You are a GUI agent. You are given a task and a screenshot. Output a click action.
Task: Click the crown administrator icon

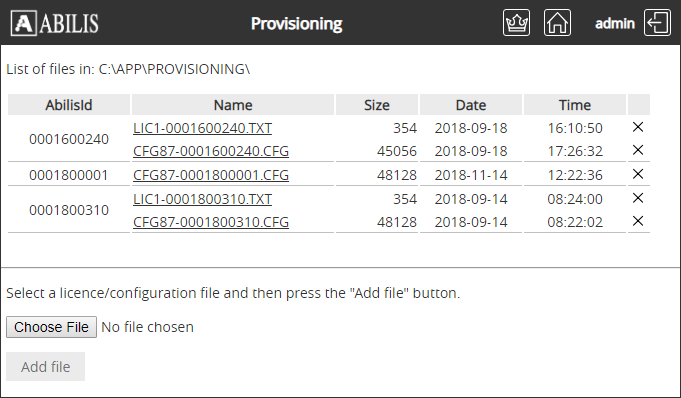pyautogui.click(x=516, y=23)
